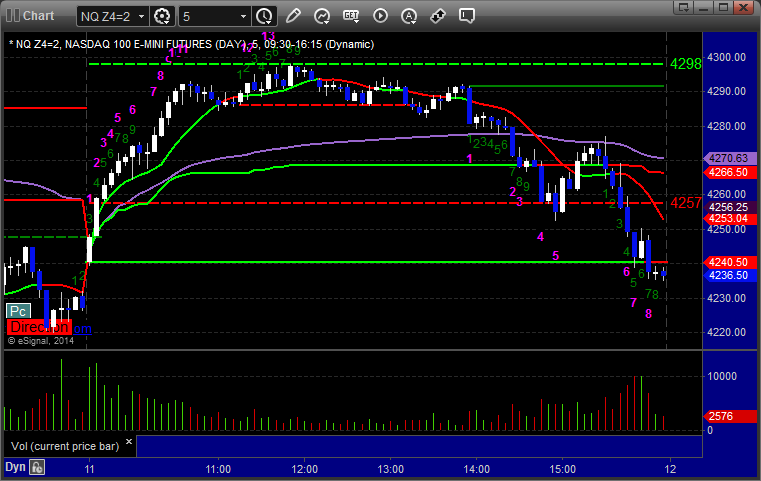Screen dimensions: 761x481
Task: Open the symbol settings gear menu
Action: [x=162, y=16]
